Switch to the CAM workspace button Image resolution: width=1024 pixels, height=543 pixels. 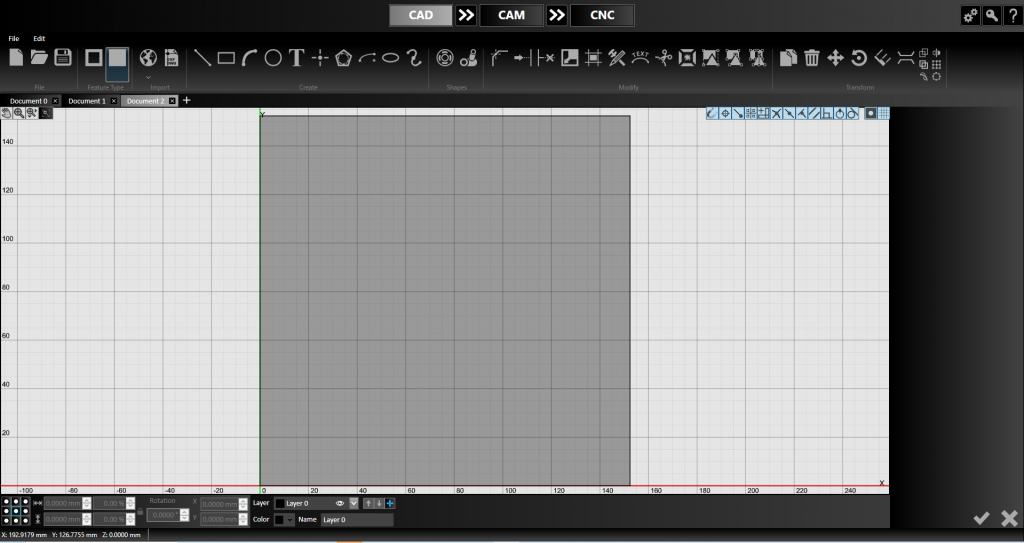click(511, 15)
